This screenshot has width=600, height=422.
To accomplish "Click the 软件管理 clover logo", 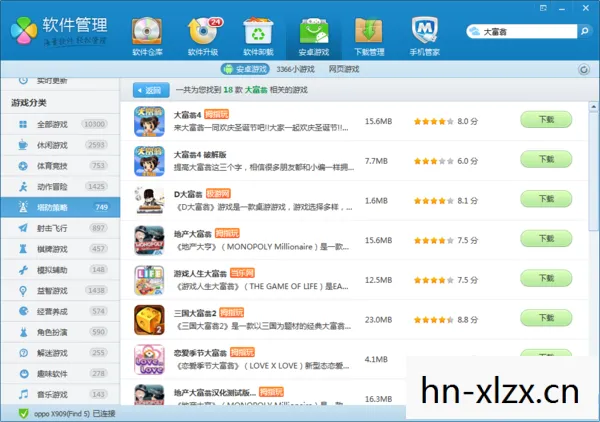I will tap(24, 30).
